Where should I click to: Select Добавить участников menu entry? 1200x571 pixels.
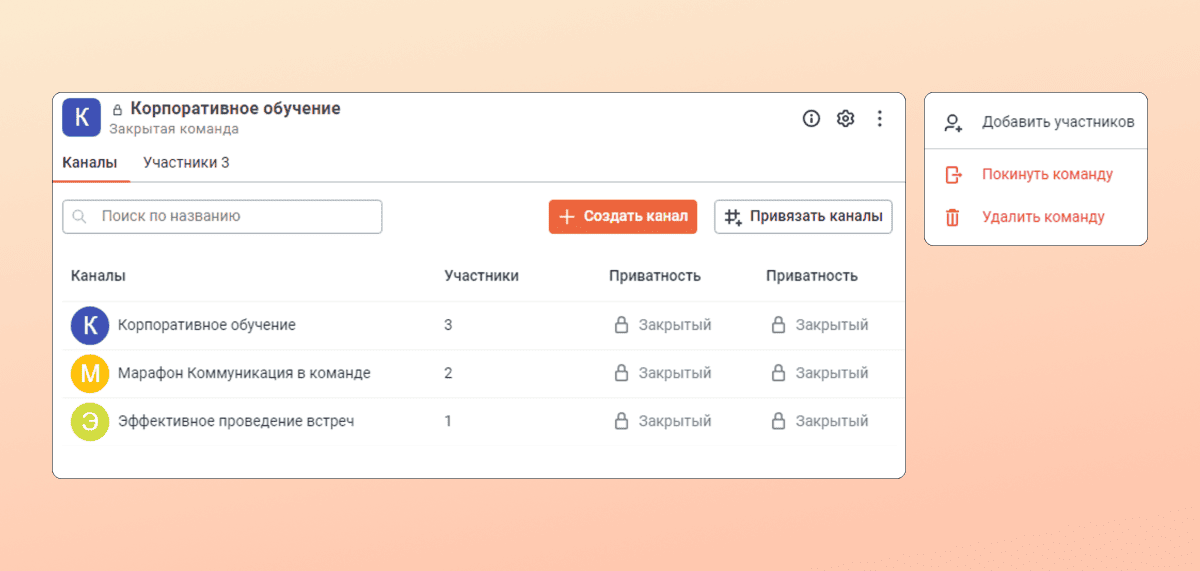[x=1057, y=122]
